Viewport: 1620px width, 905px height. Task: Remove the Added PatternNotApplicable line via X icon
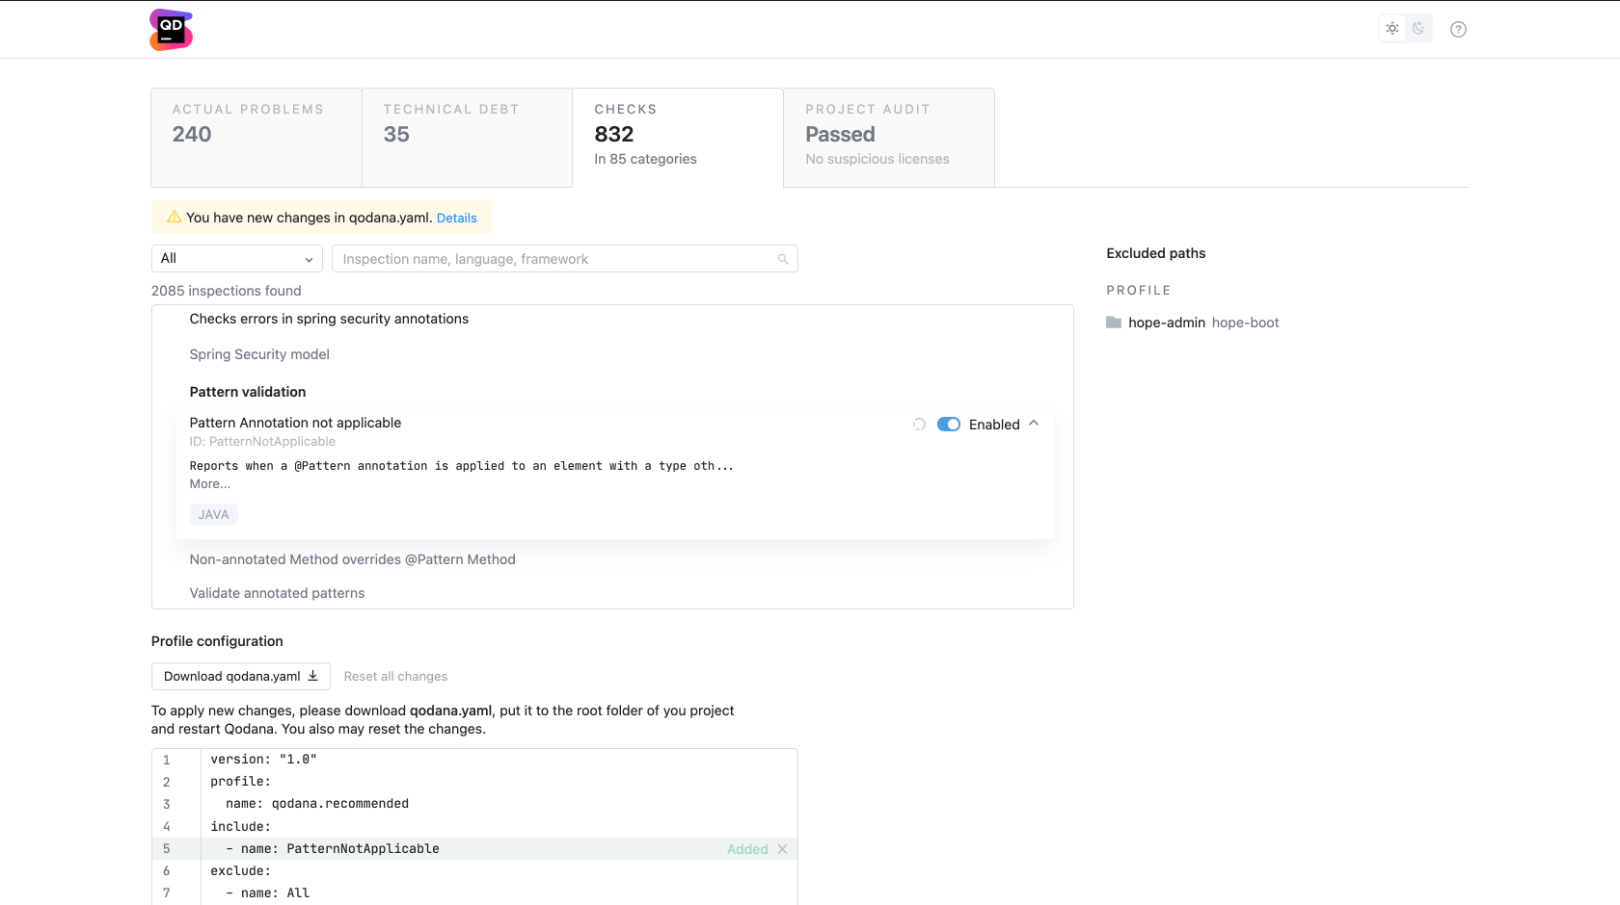click(x=782, y=848)
